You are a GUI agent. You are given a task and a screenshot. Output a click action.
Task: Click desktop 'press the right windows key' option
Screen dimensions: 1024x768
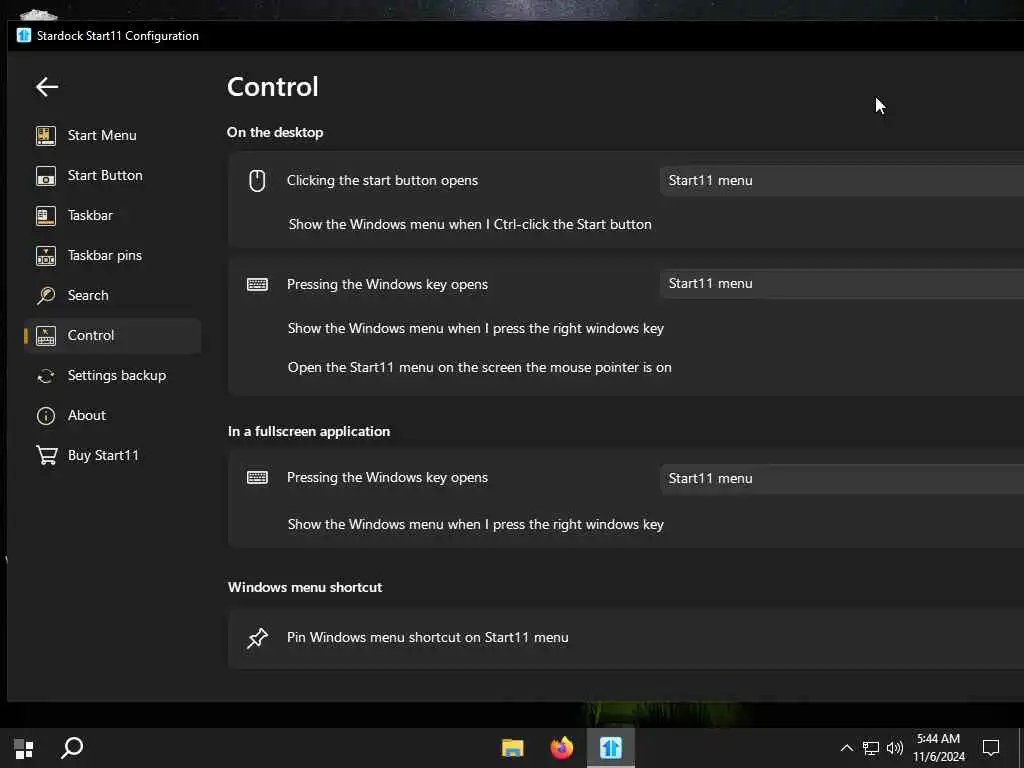(475, 328)
